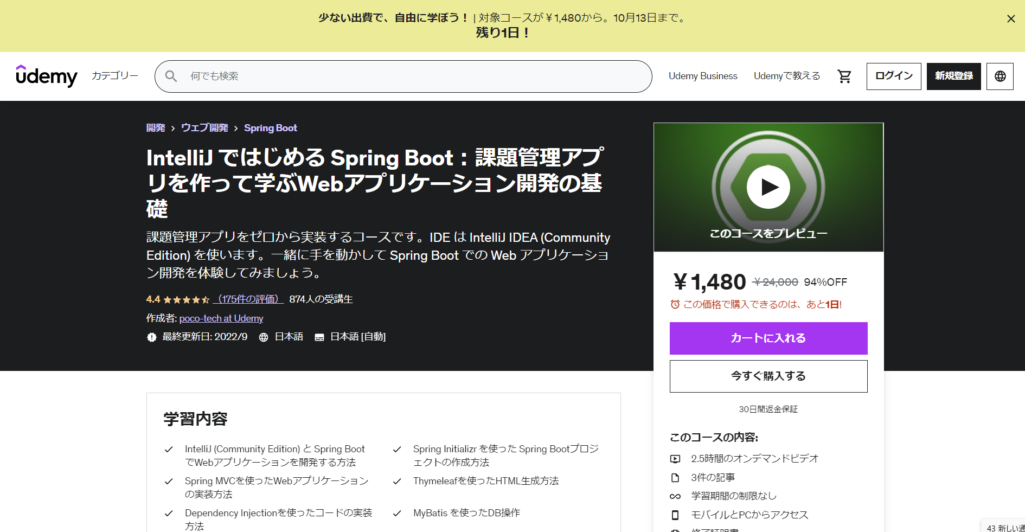
Task: Open the shopping cart icon
Action: pos(844,76)
